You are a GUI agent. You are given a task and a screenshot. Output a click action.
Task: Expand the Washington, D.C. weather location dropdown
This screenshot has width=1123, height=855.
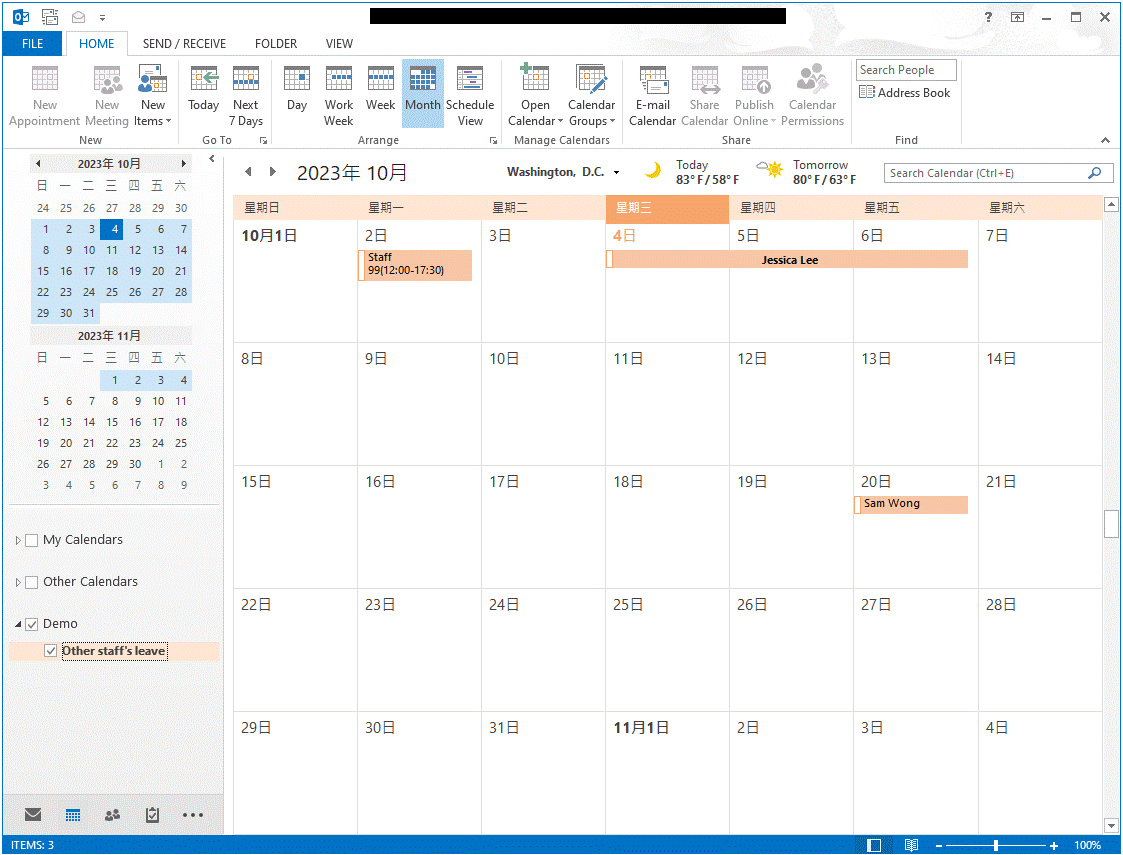pyautogui.click(x=617, y=173)
